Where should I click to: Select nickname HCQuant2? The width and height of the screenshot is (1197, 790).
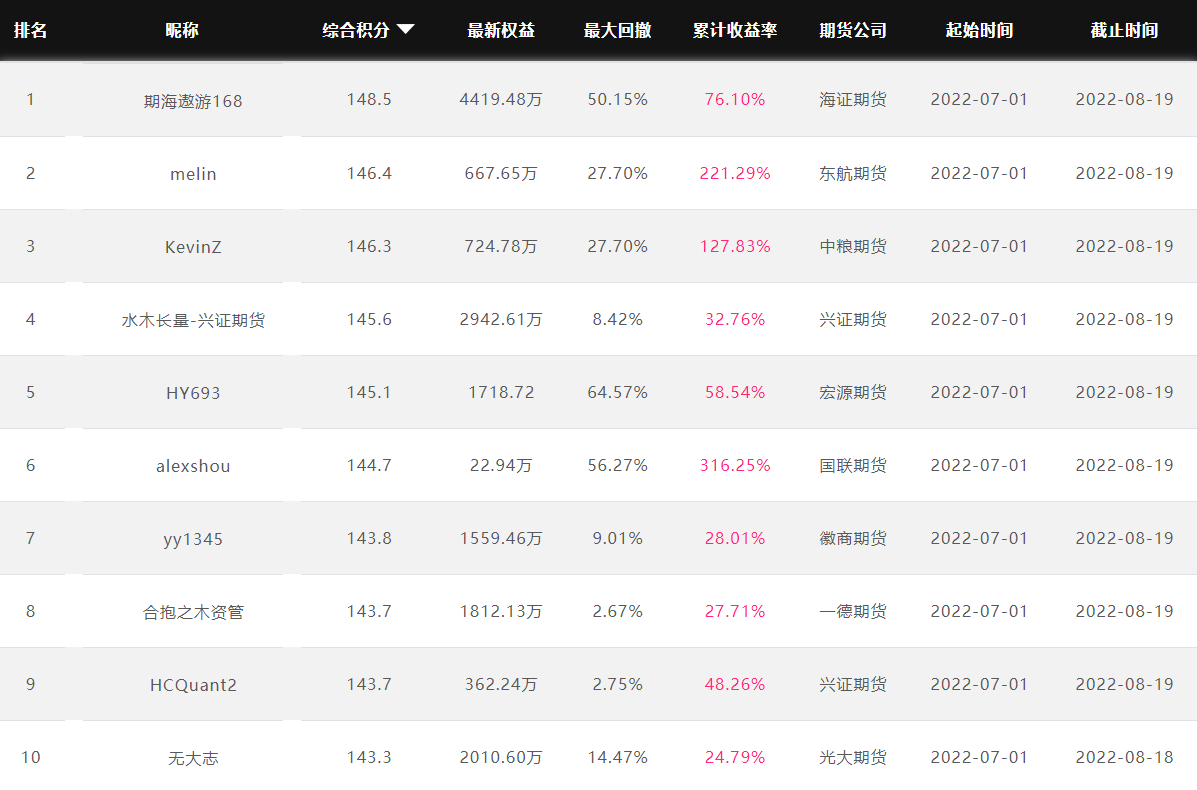[193, 685]
